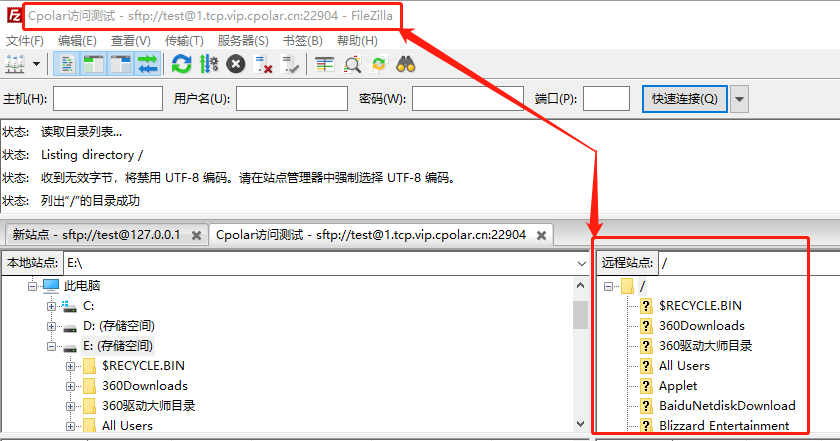840x441 pixels.
Task: Open the 编辑(E) menu
Action: tap(77, 41)
